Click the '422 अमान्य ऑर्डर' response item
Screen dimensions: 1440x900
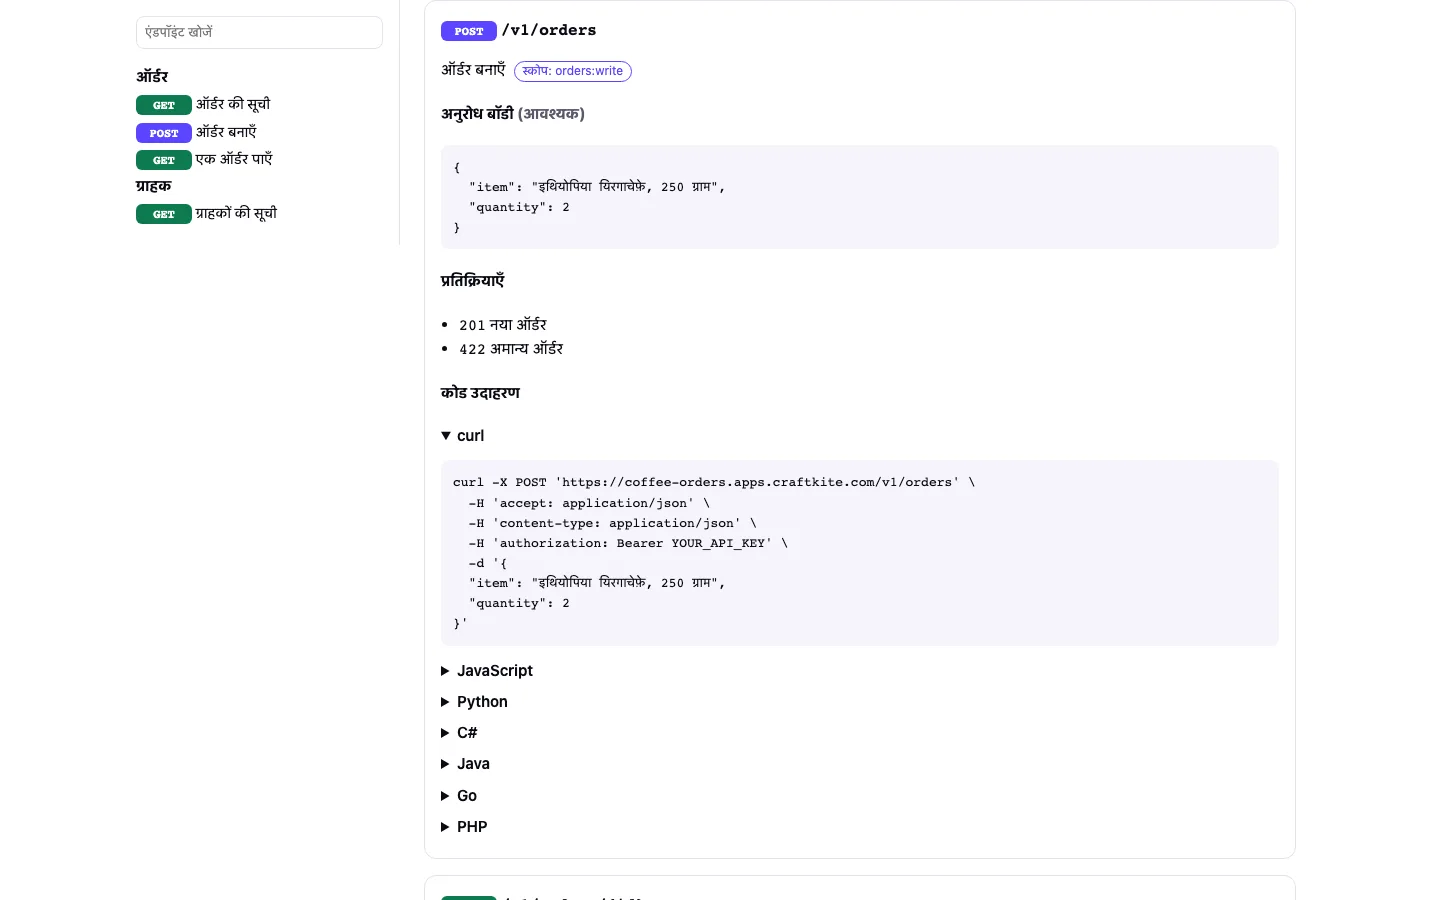click(511, 349)
